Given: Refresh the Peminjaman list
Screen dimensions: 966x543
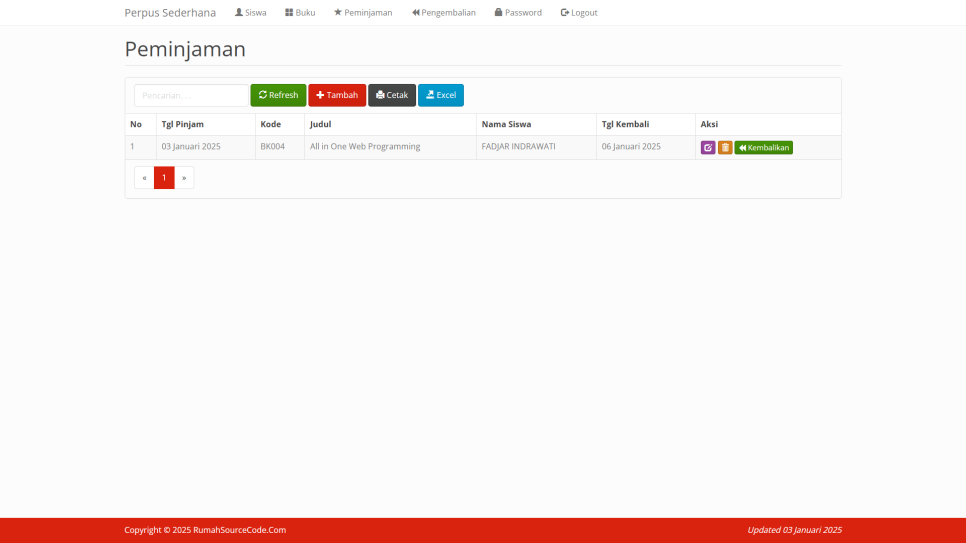Looking at the screenshot, I should click(x=278, y=95).
